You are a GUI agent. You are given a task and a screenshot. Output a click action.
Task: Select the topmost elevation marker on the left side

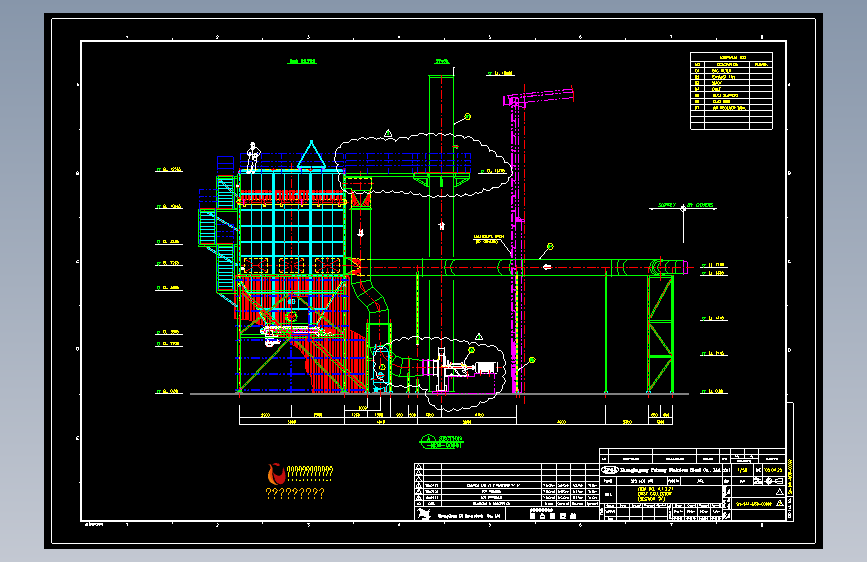169,169
